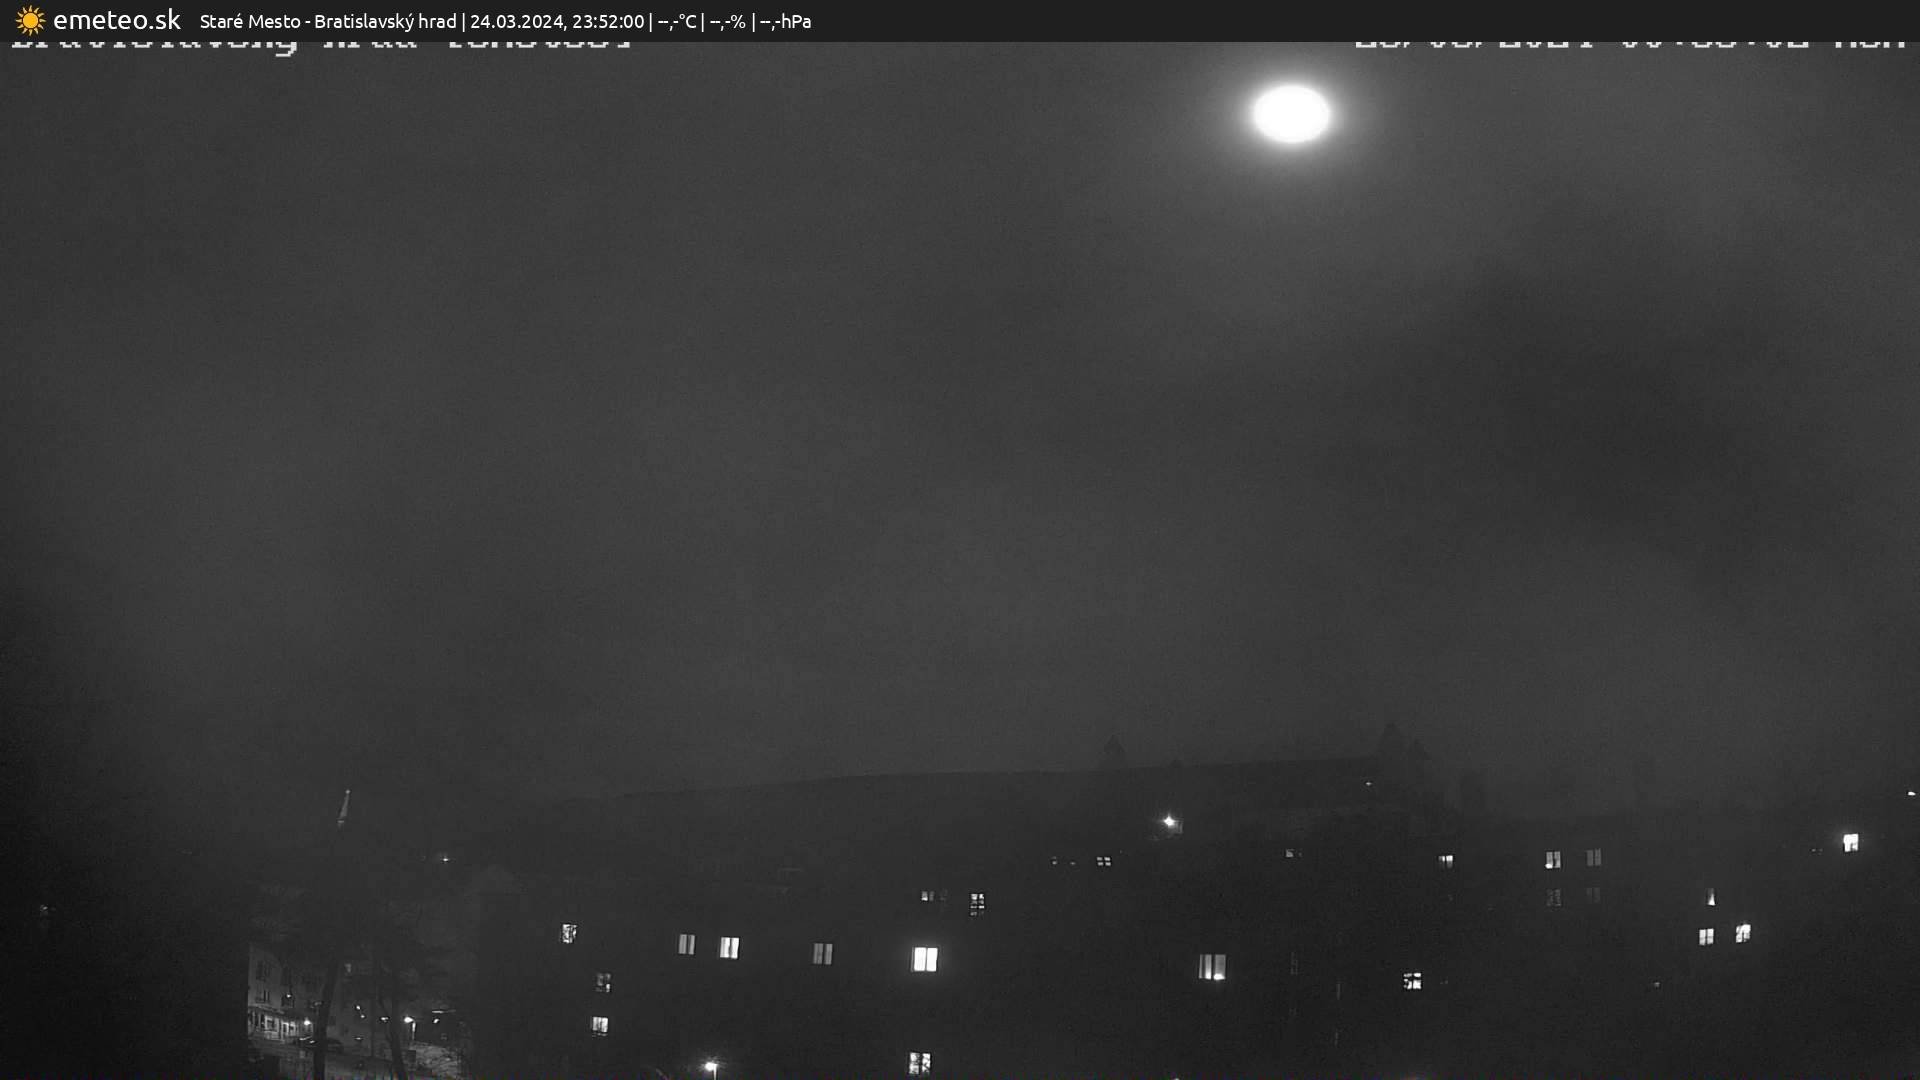Screen dimensions: 1920x1080
Task: Click the humidity percentage reading
Action: pyautogui.click(x=727, y=21)
